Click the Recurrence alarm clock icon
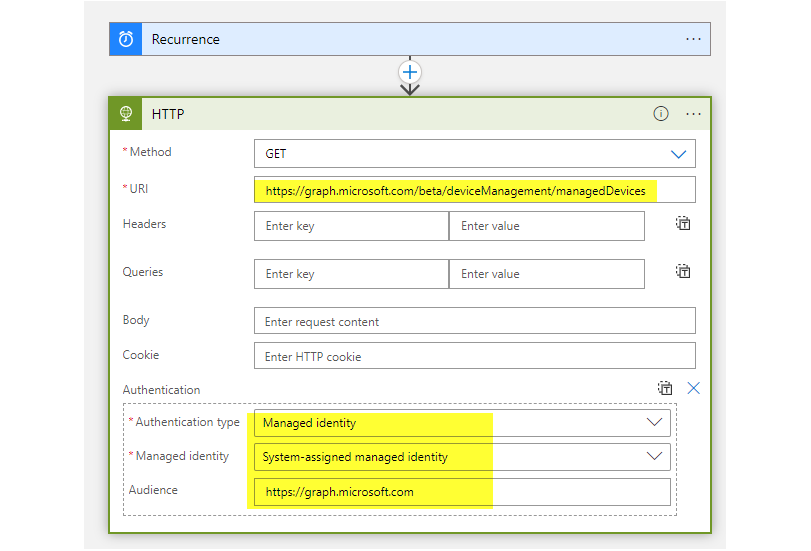811x551 pixels. [x=126, y=39]
